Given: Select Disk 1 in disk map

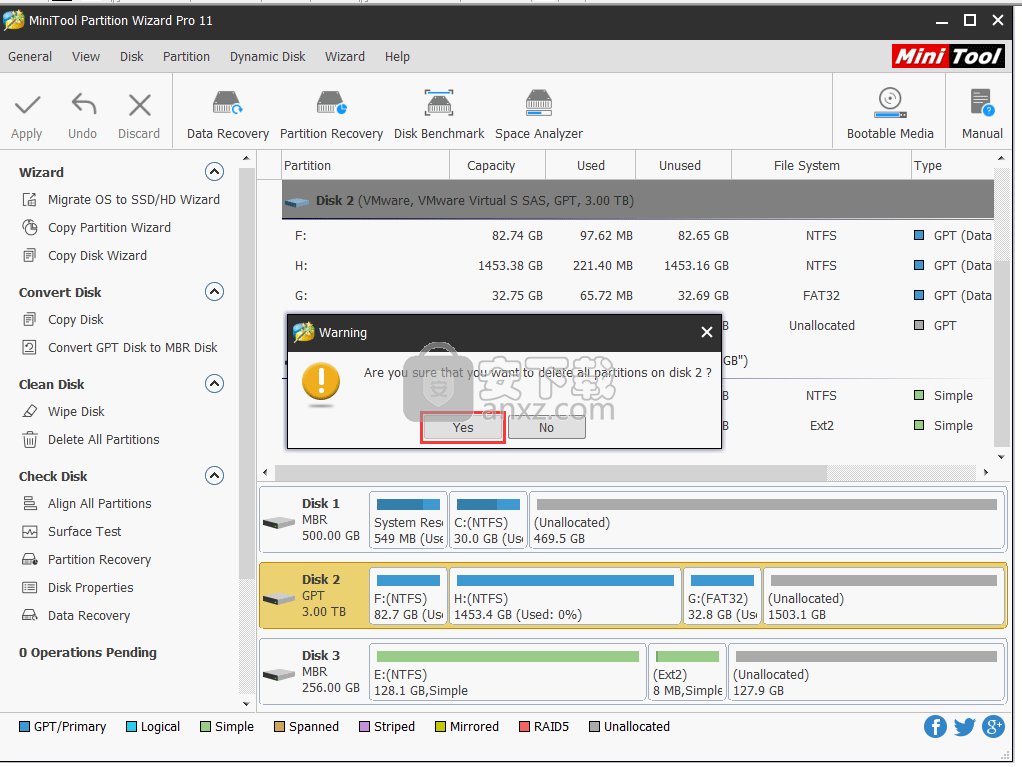Looking at the screenshot, I should (x=314, y=520).
